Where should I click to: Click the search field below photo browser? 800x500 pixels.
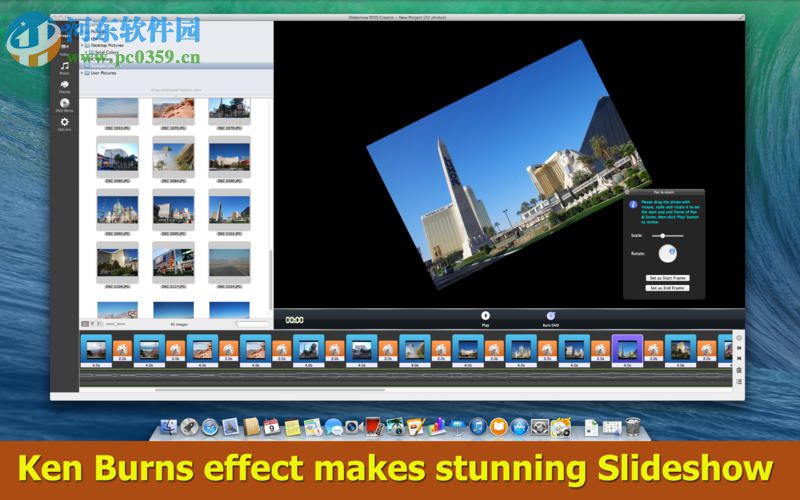tap(253, 324)
